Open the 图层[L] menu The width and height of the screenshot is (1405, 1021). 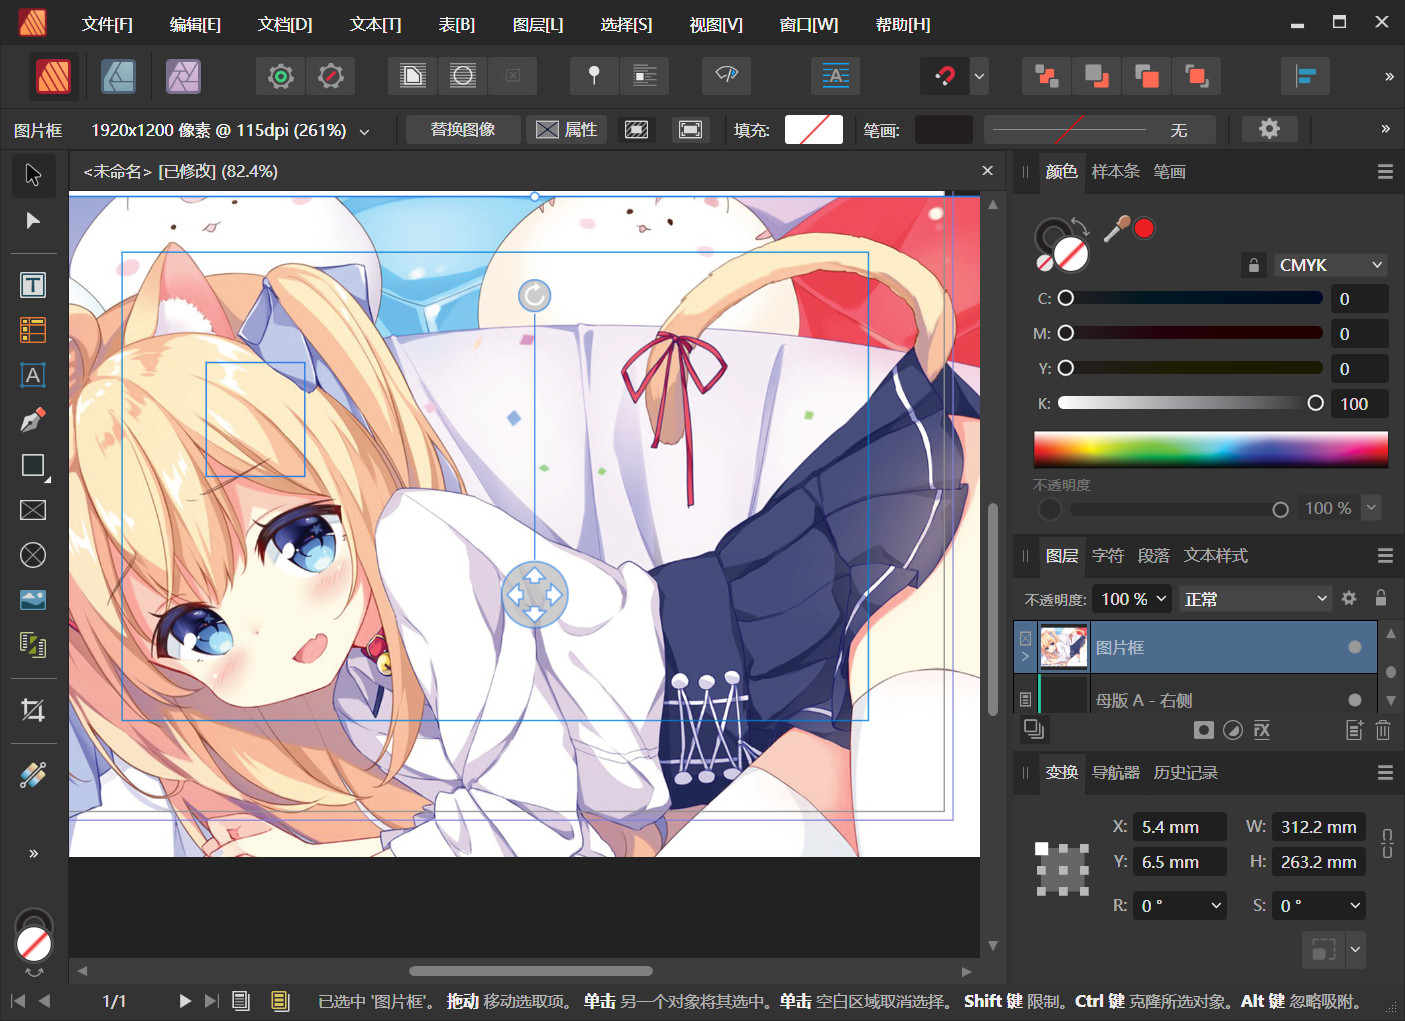click(x=538, y=24)
